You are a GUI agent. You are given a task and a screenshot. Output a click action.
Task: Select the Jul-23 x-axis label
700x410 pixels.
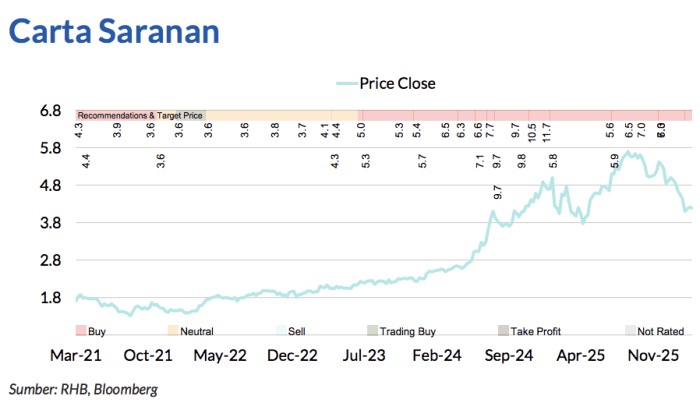[365, 355]
